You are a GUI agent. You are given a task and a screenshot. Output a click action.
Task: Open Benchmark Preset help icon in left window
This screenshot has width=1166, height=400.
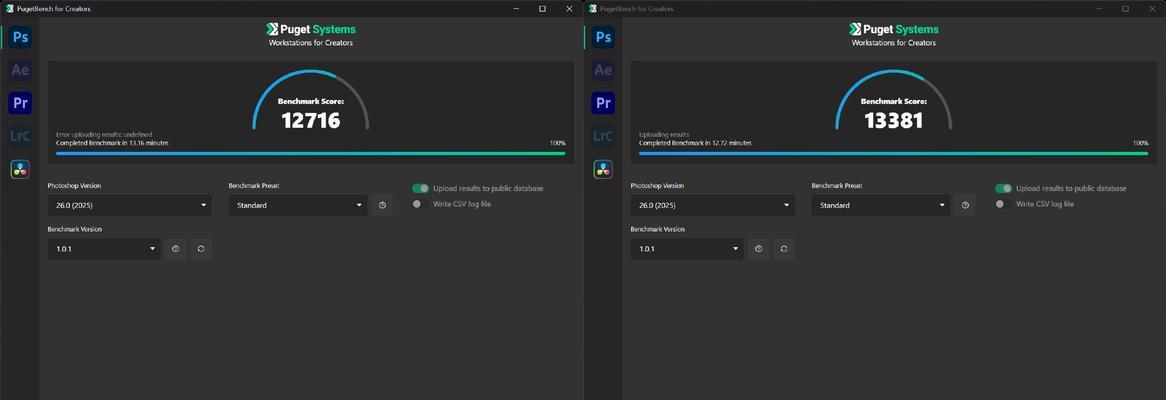[x=382, y=205]
